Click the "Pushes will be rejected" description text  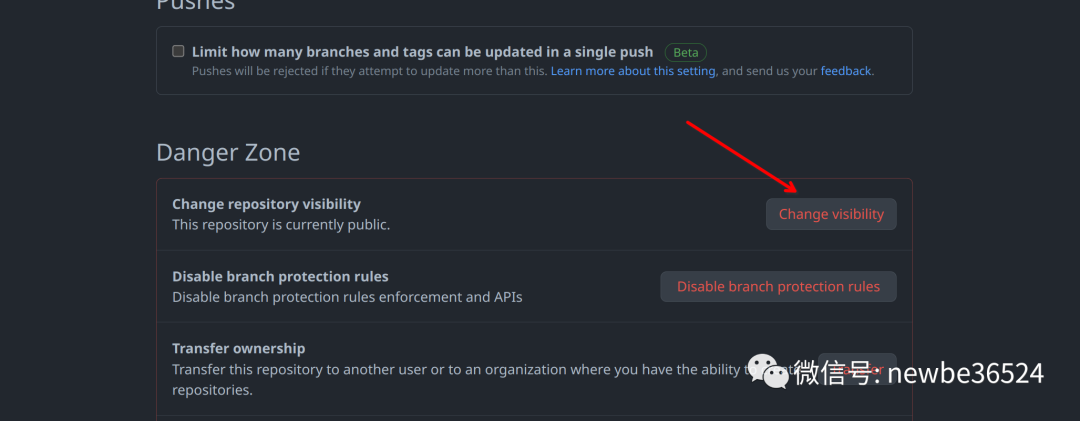click(x=370, y=71)
